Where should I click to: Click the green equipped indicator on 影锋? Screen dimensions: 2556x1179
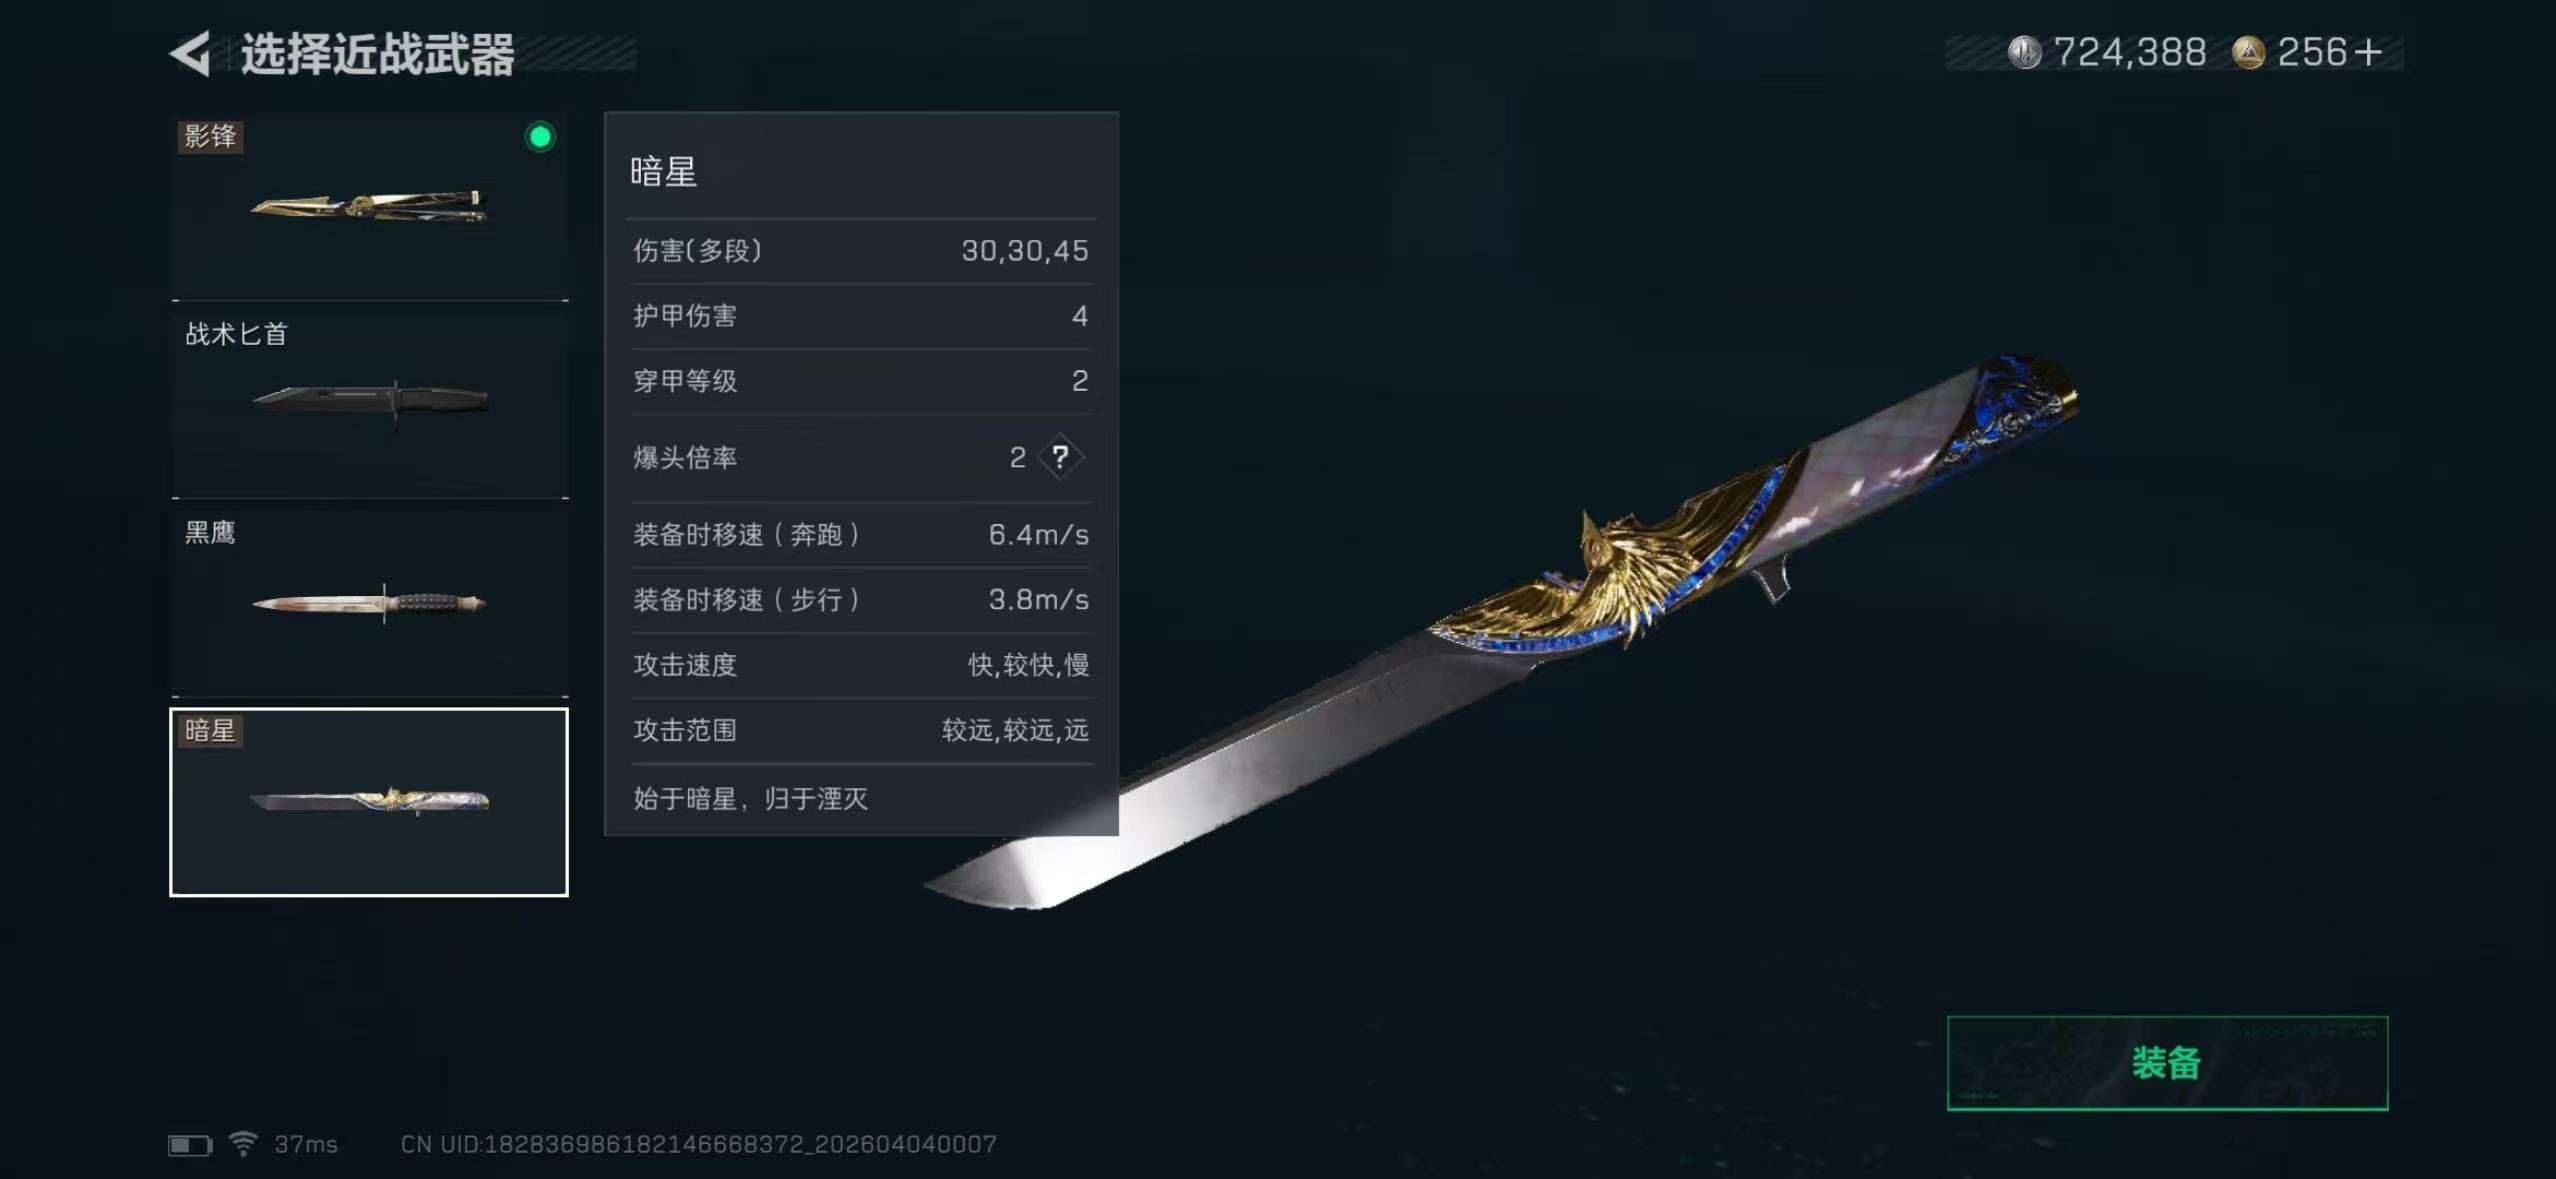point(540,137)
